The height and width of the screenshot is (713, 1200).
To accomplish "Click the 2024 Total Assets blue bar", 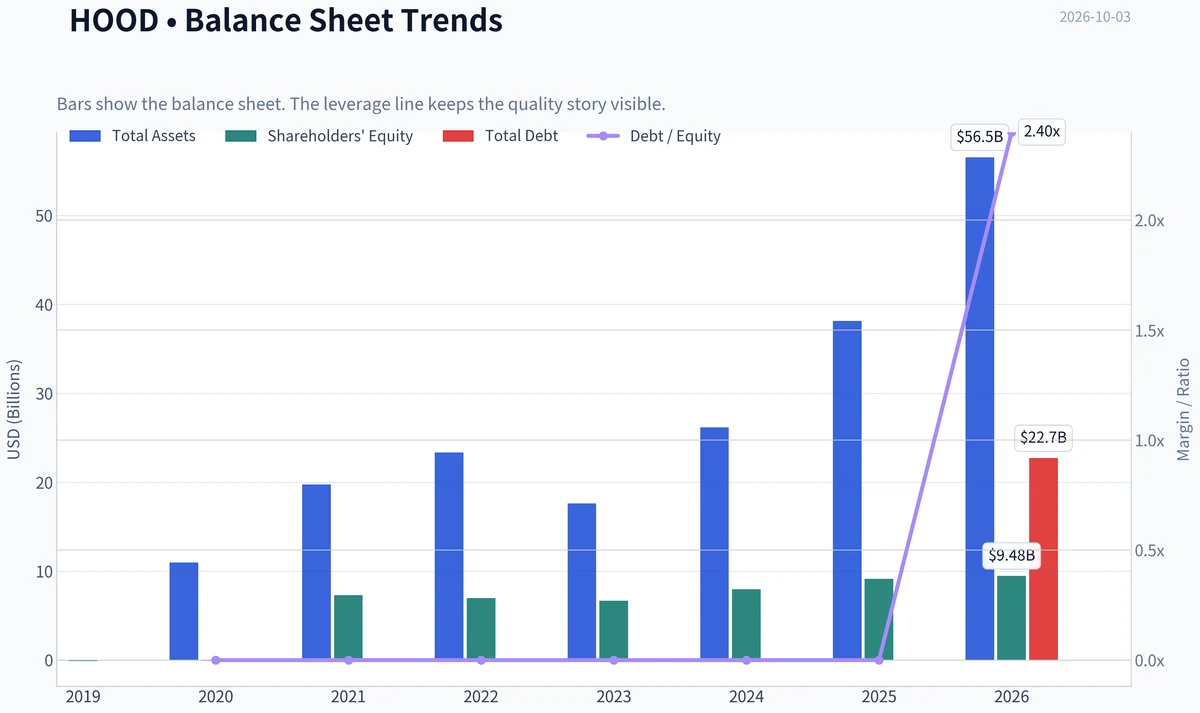I will 714,544.
